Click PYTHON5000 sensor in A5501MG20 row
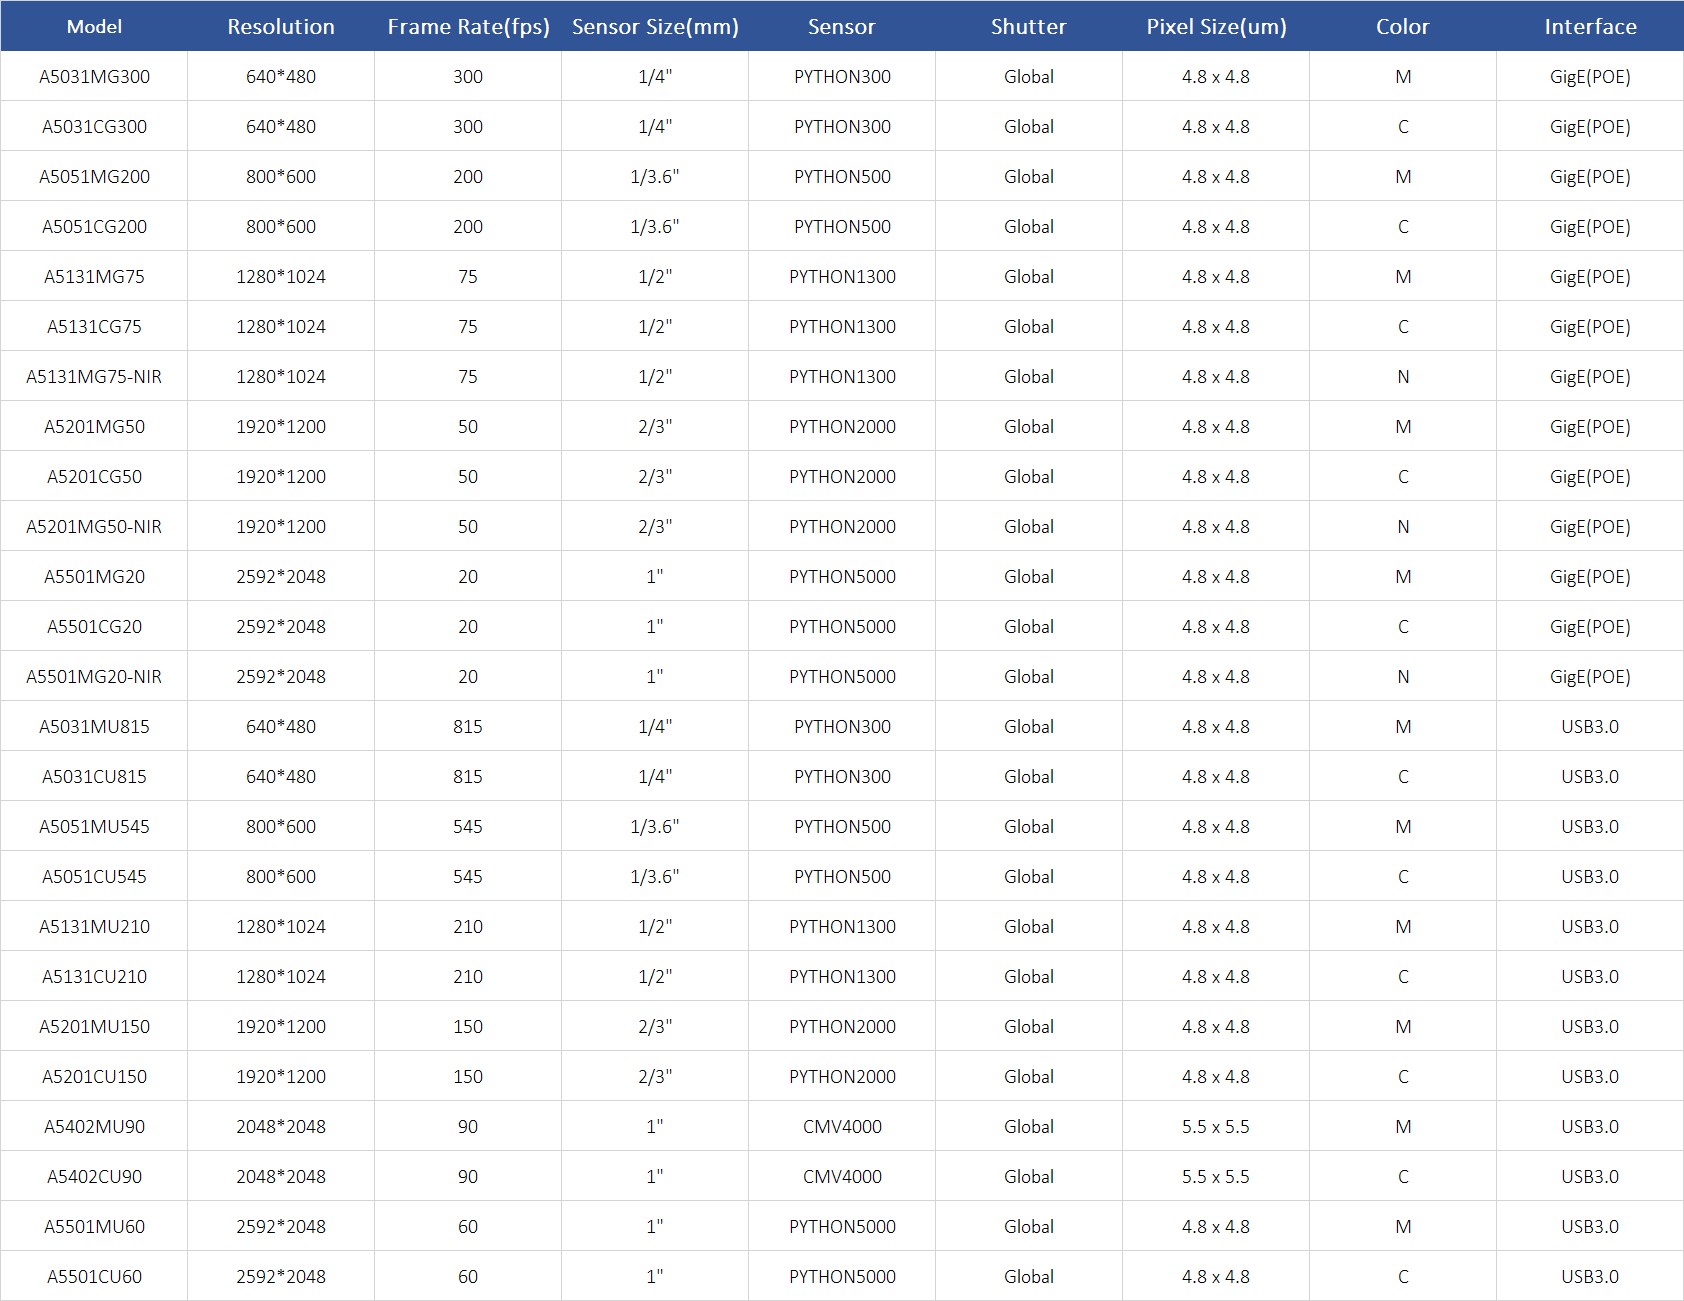The image size is (1684, 1301). (x=842, y=577)
